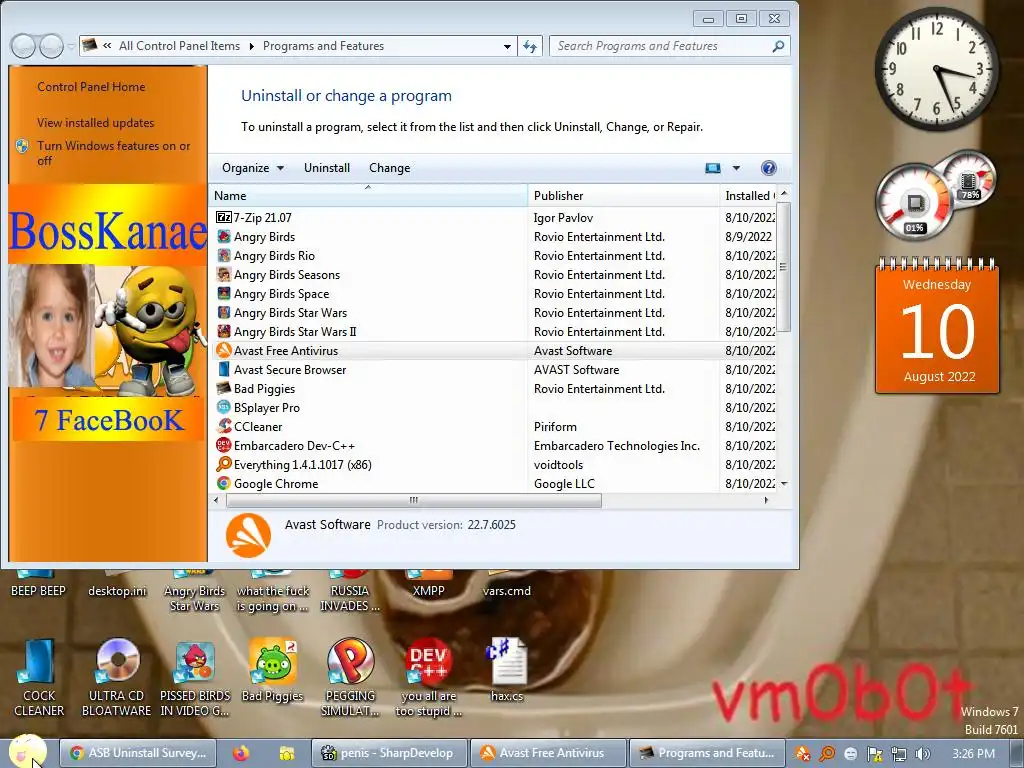Click the Angry Birds Seasons icon

(223, 274)
